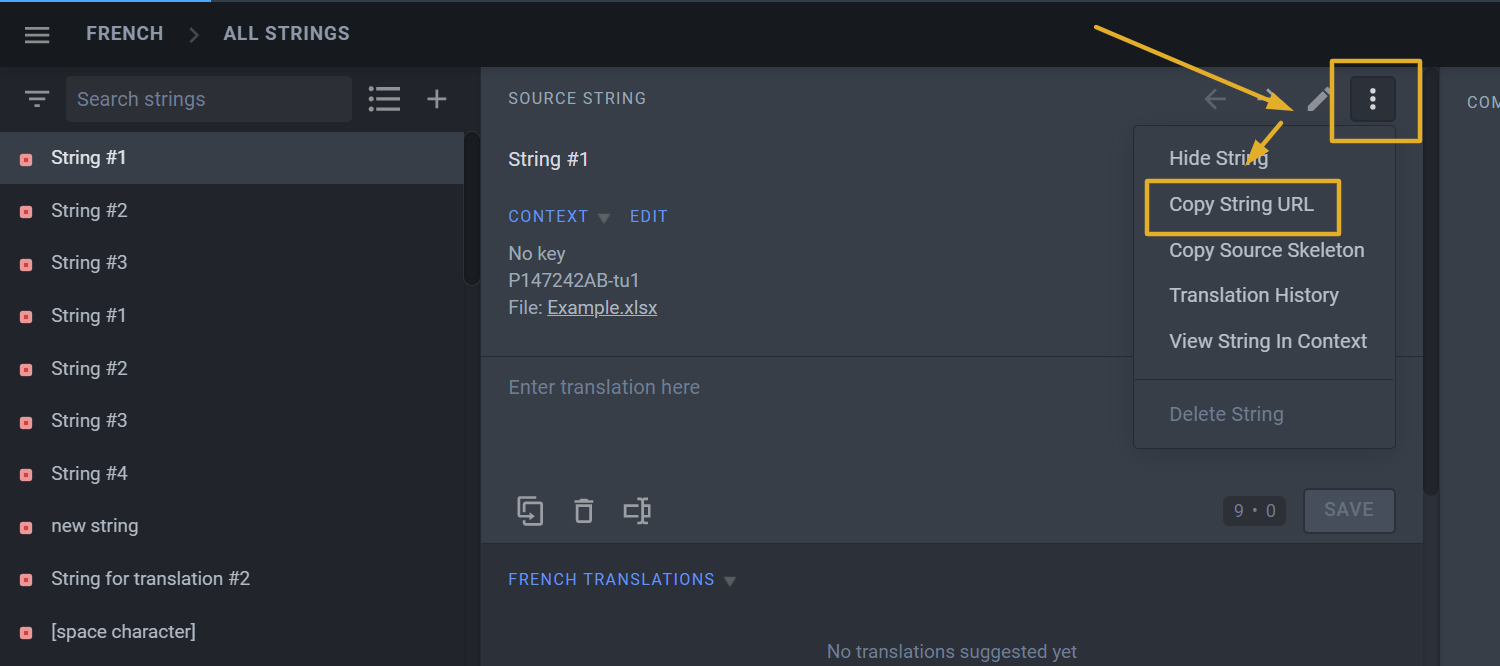The width and height of the screenshot is (1500, 666).
Task: Select View String In Context option
Action: [1268, 342]
